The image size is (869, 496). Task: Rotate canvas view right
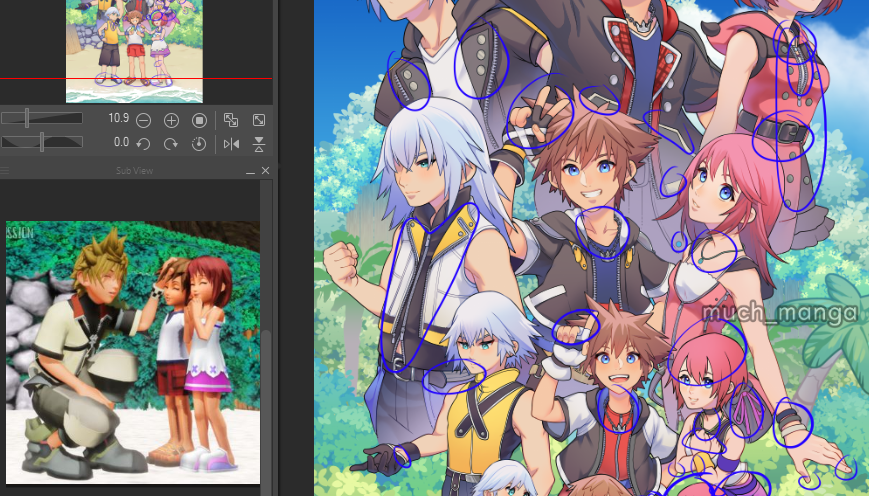(171, 144)
